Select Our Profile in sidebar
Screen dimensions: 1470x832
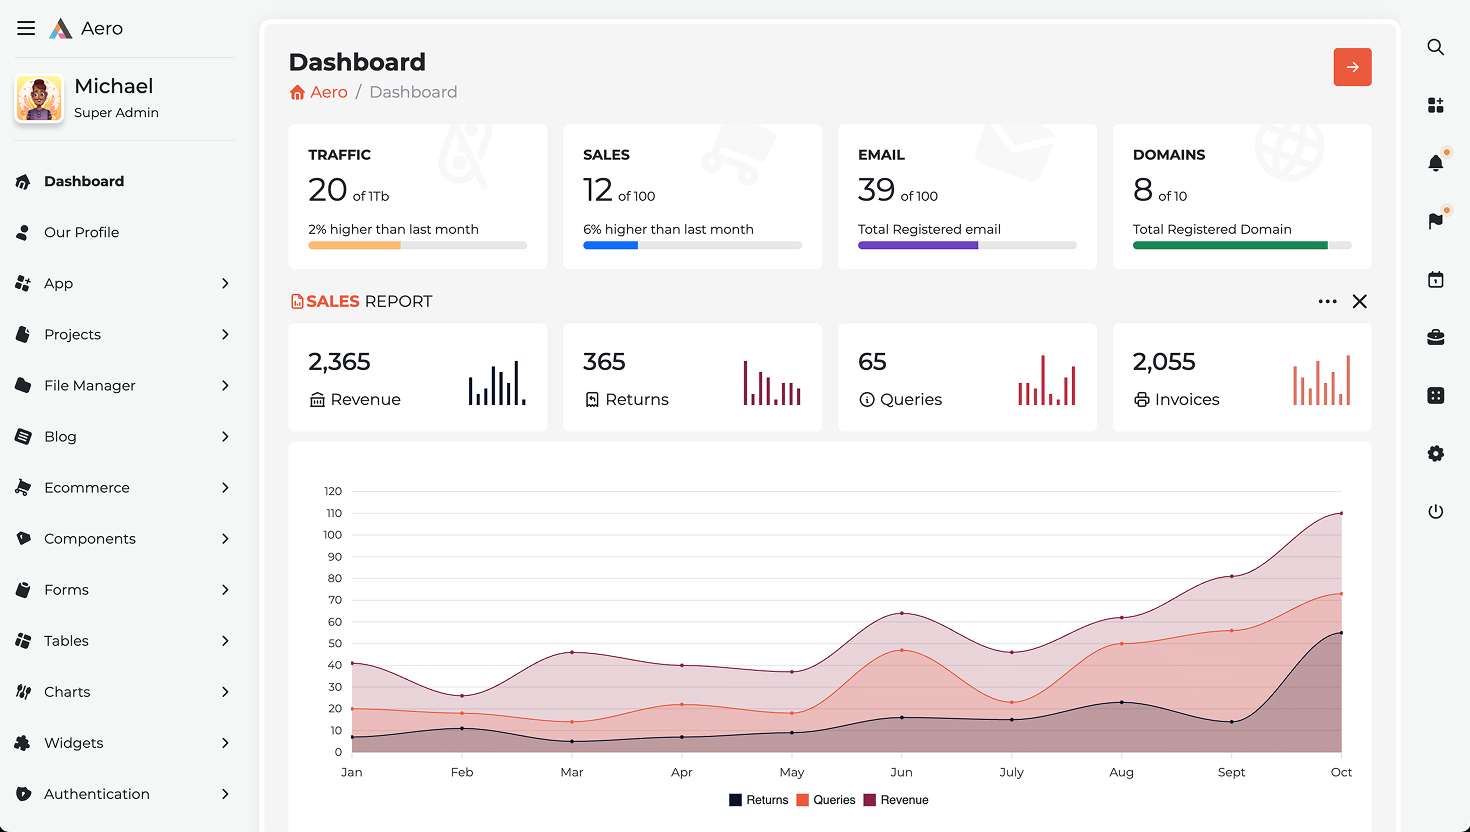81,232
